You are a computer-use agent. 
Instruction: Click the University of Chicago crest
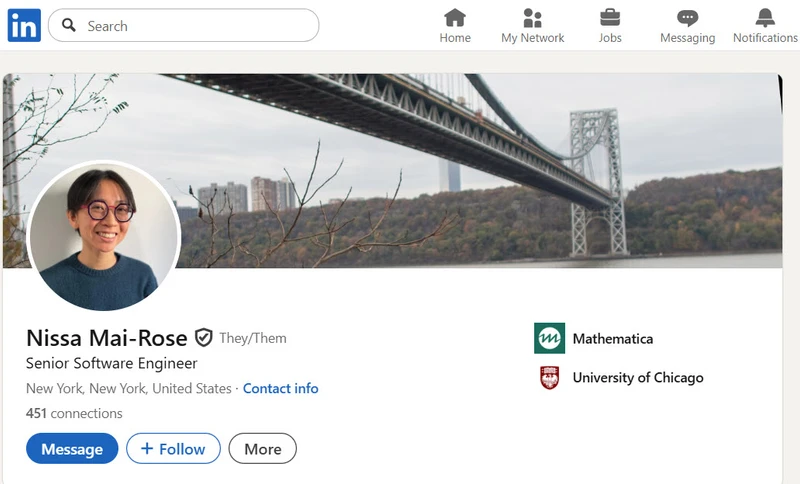pos(549,378)
